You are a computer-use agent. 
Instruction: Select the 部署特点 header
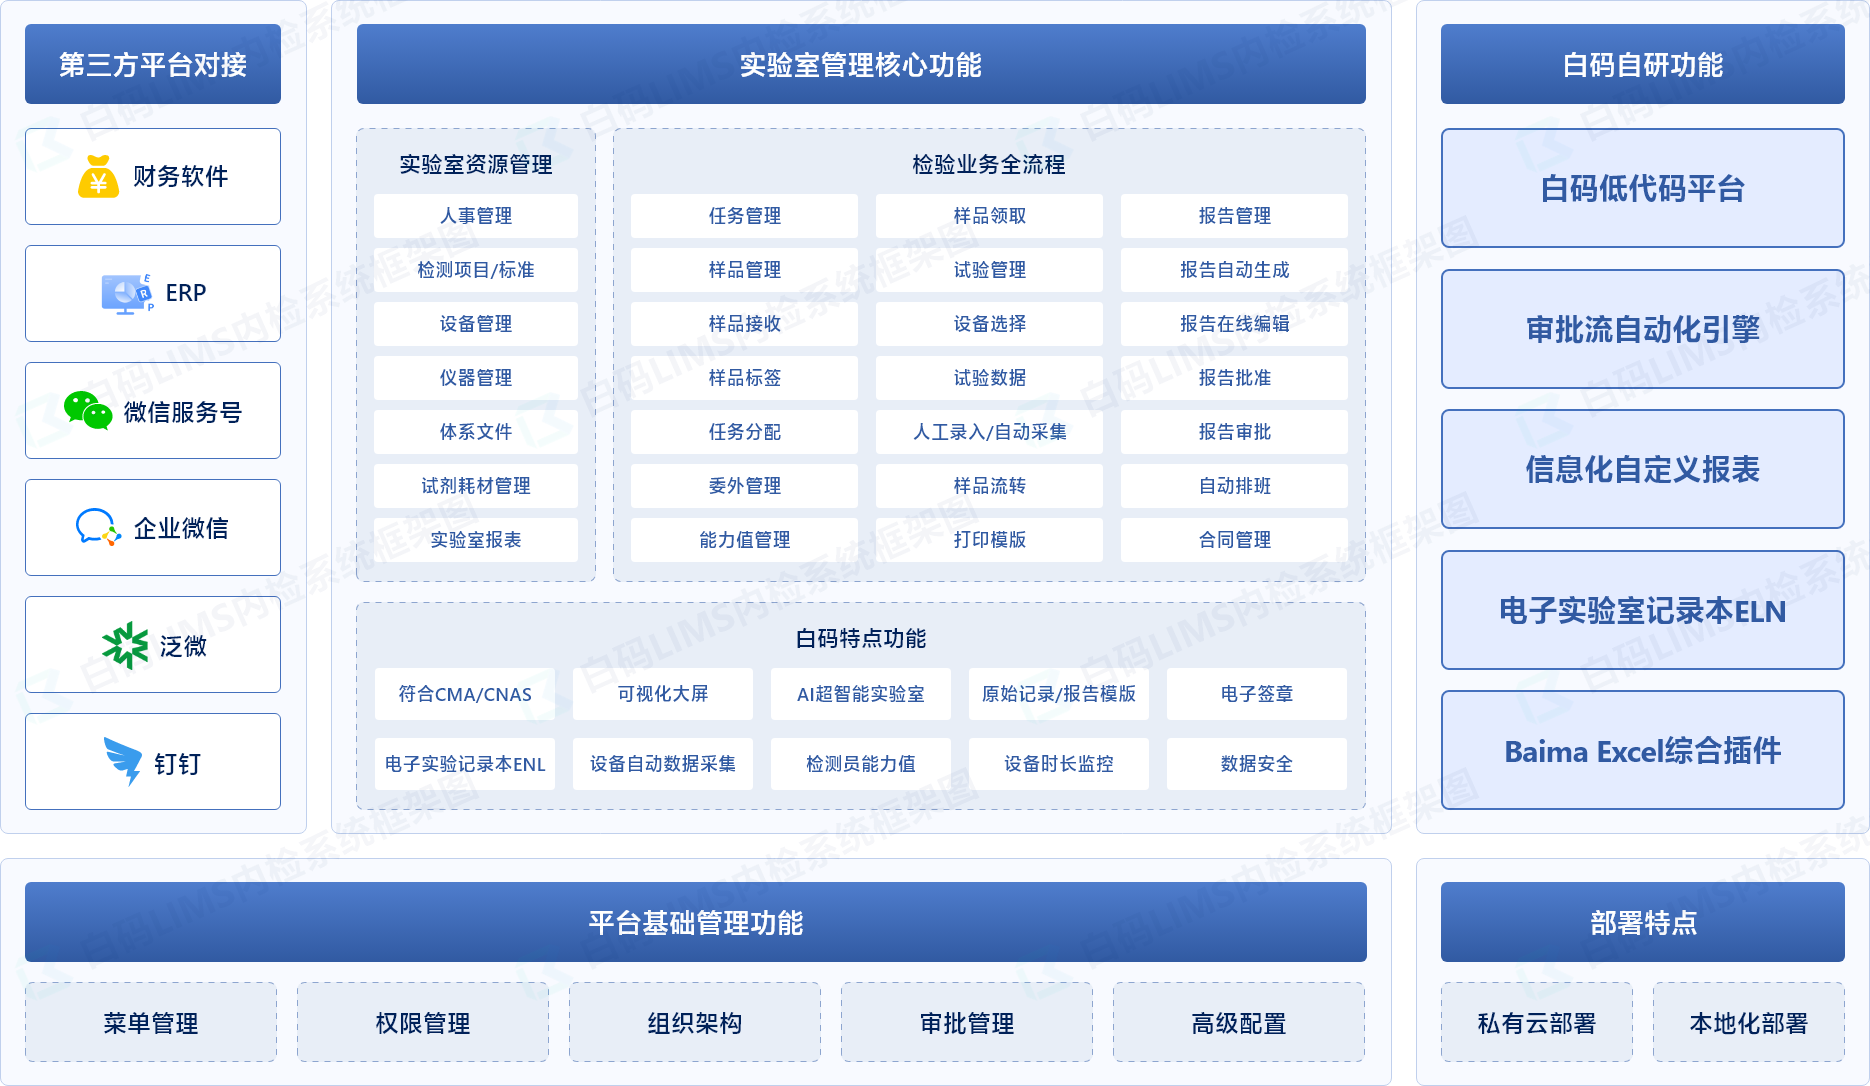(1643, 922)
